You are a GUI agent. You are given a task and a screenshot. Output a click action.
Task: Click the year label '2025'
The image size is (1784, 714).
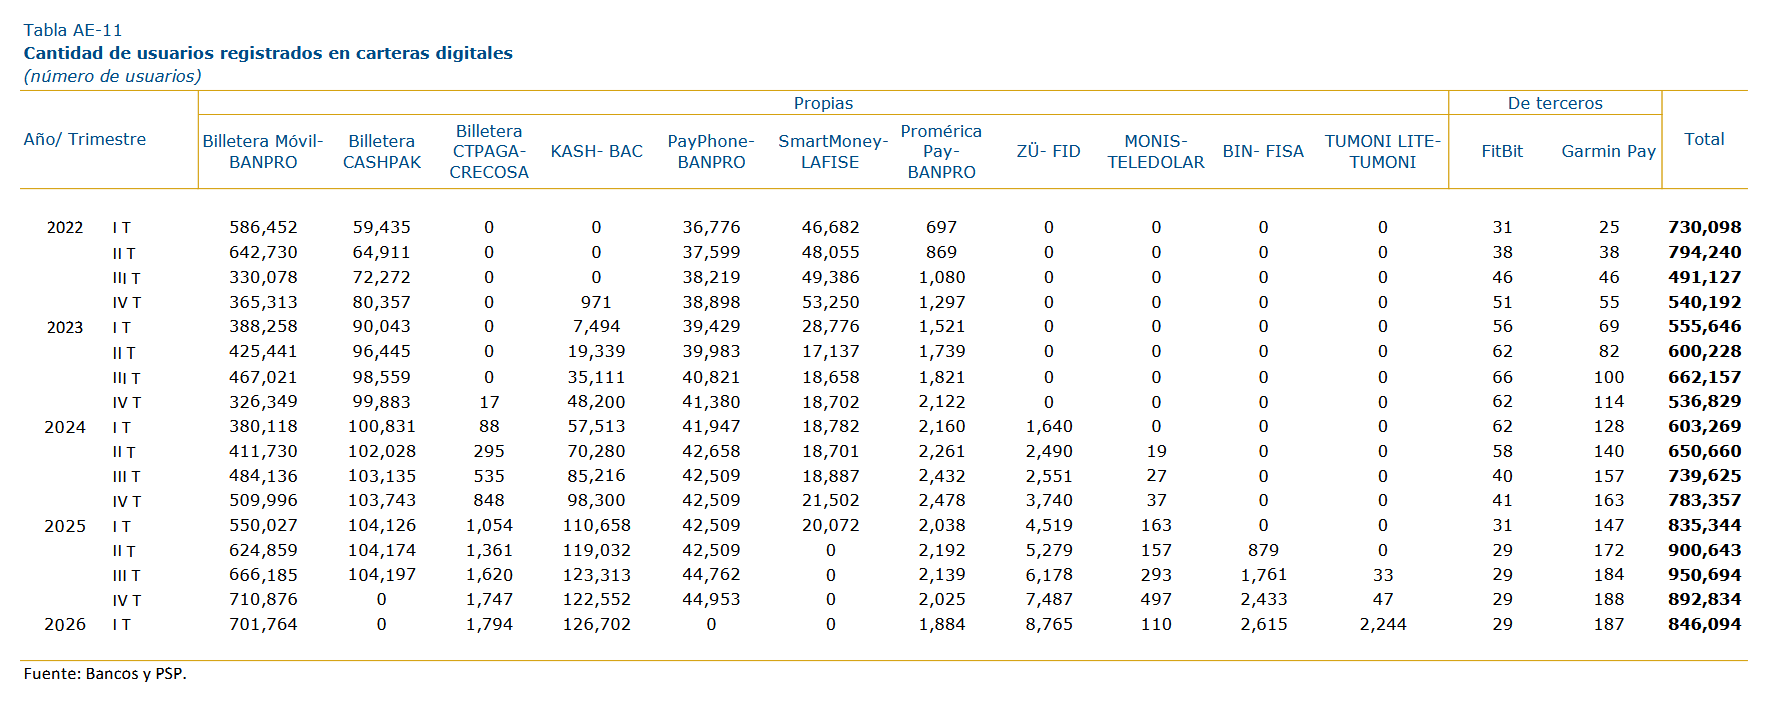pos(65,526)
